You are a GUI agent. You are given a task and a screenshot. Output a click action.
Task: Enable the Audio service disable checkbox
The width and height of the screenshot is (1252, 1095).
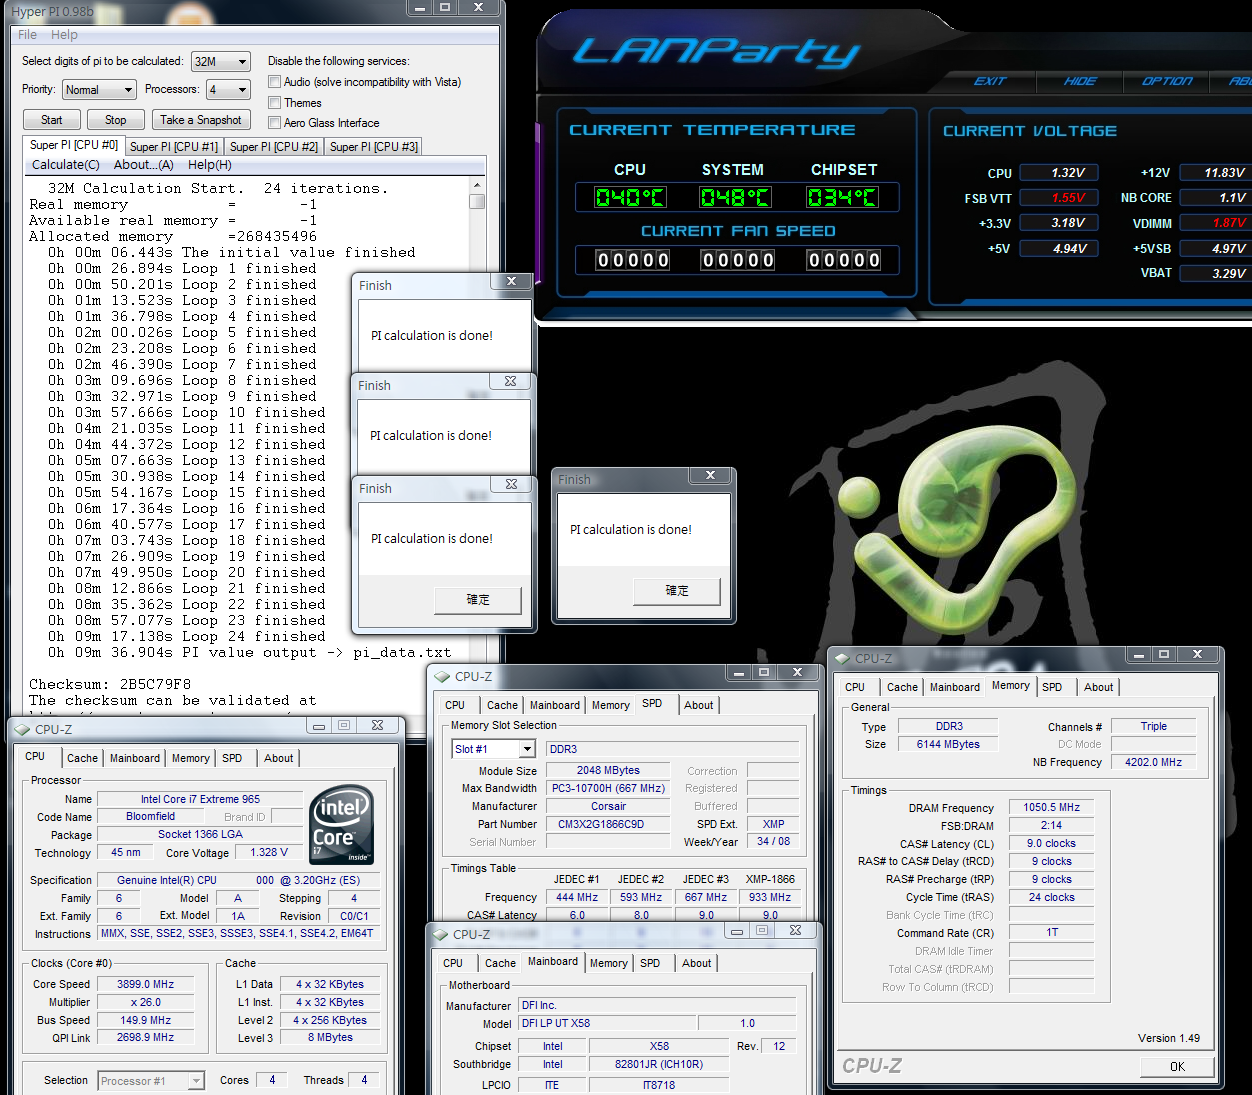[x=274, y=82]
